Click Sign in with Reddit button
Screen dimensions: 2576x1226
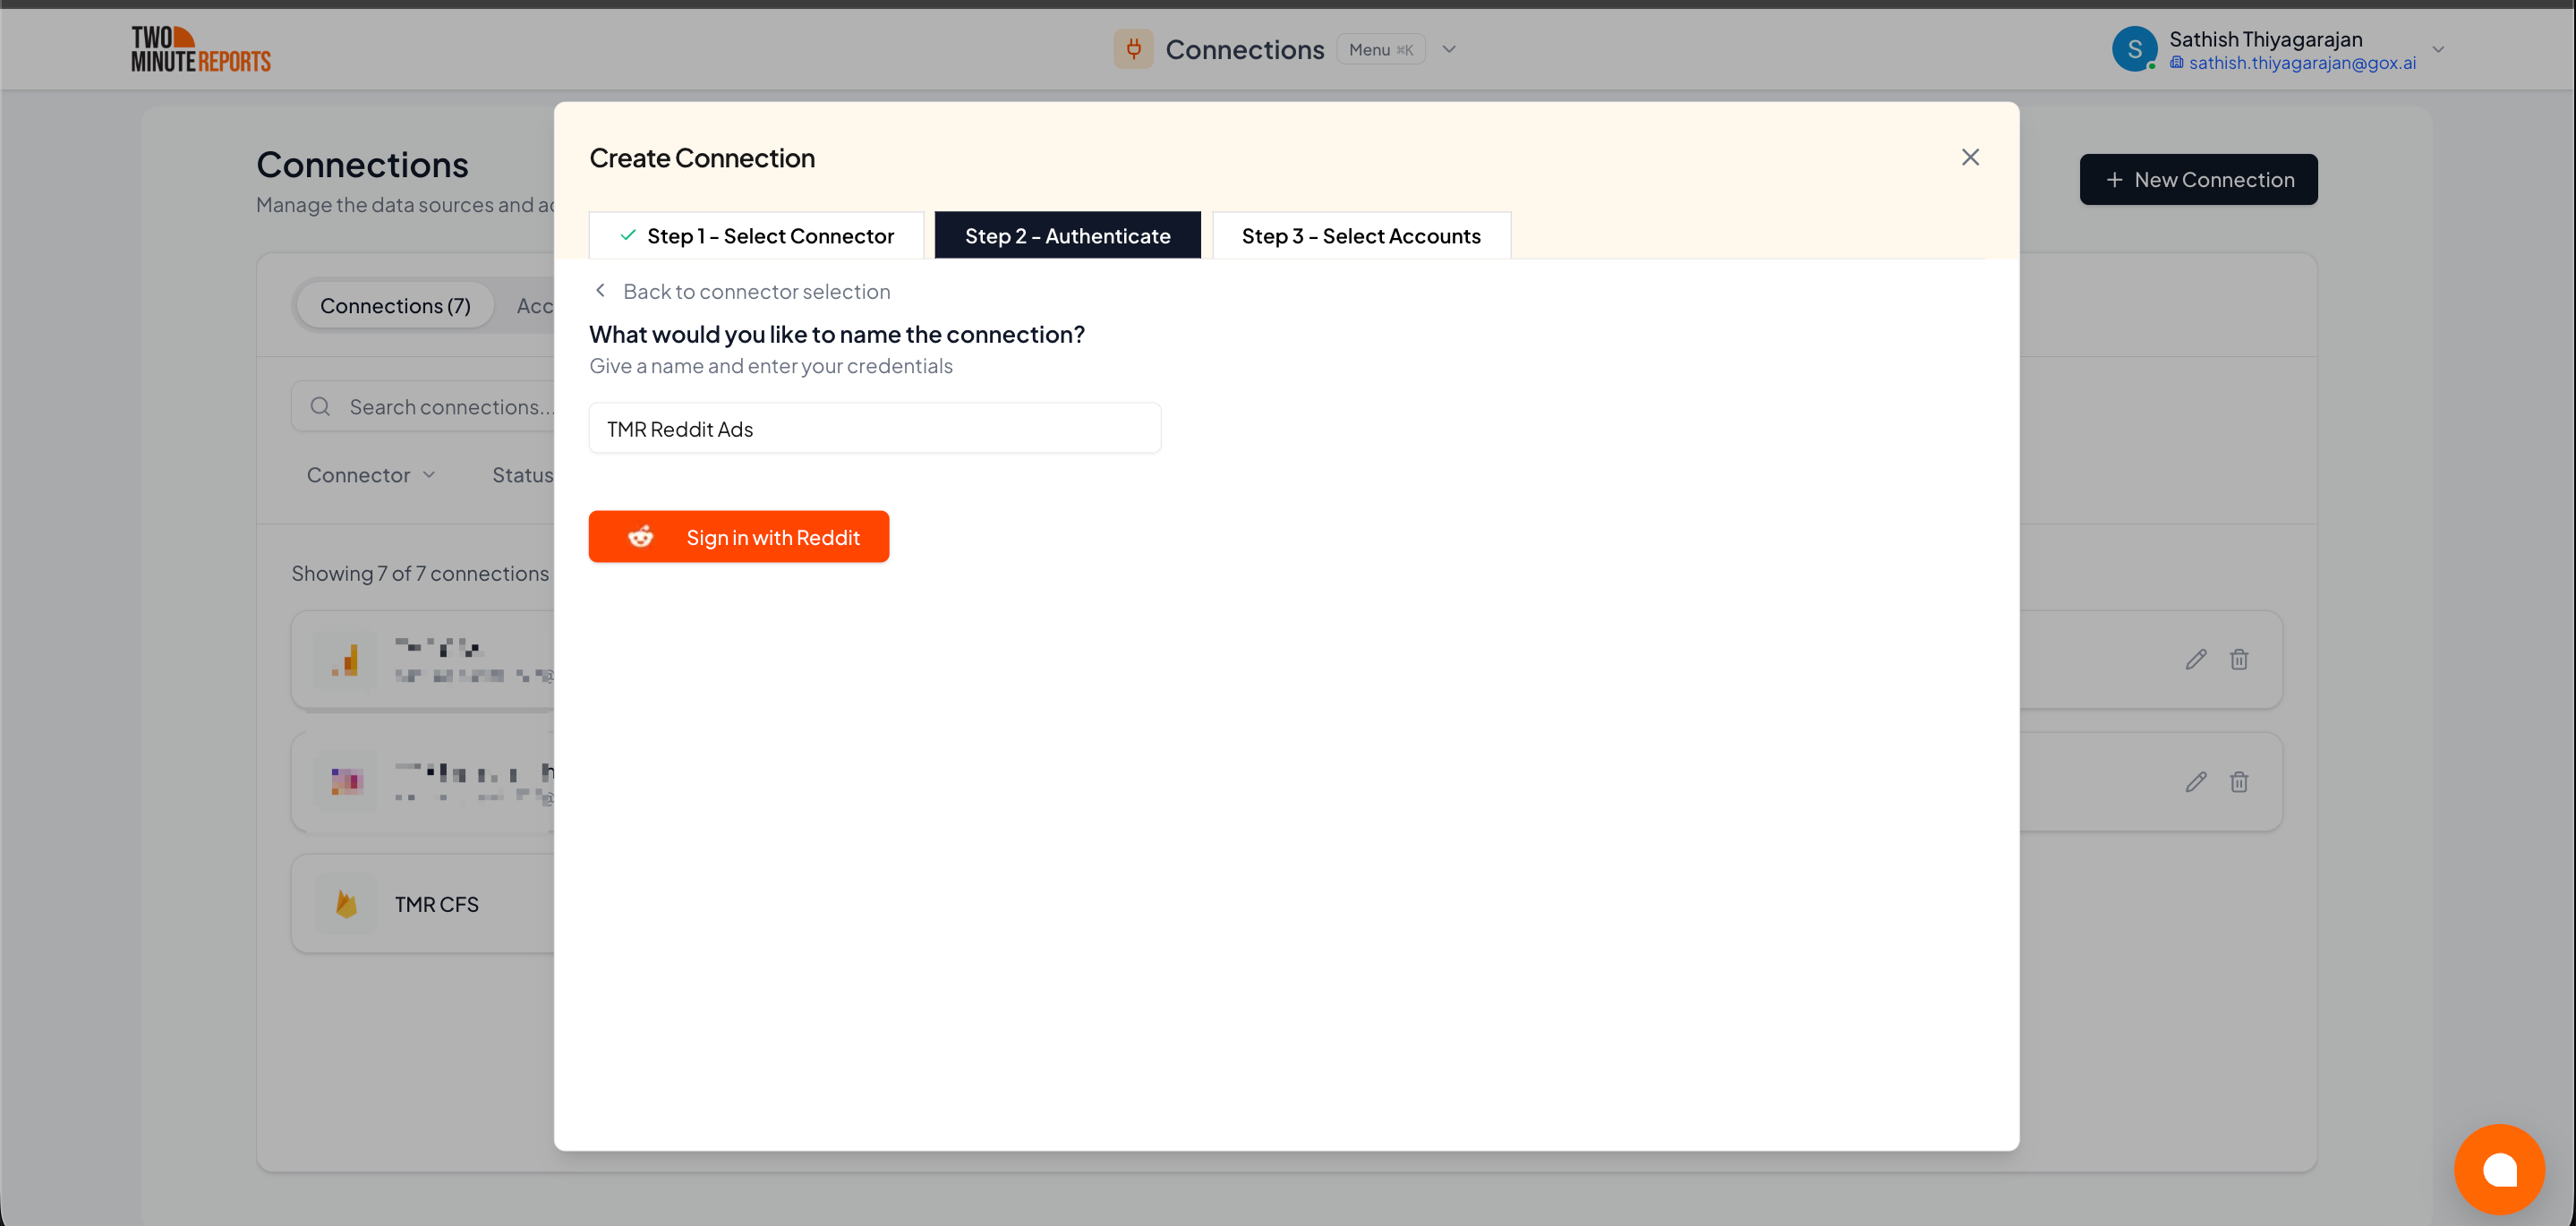(738, 537)
